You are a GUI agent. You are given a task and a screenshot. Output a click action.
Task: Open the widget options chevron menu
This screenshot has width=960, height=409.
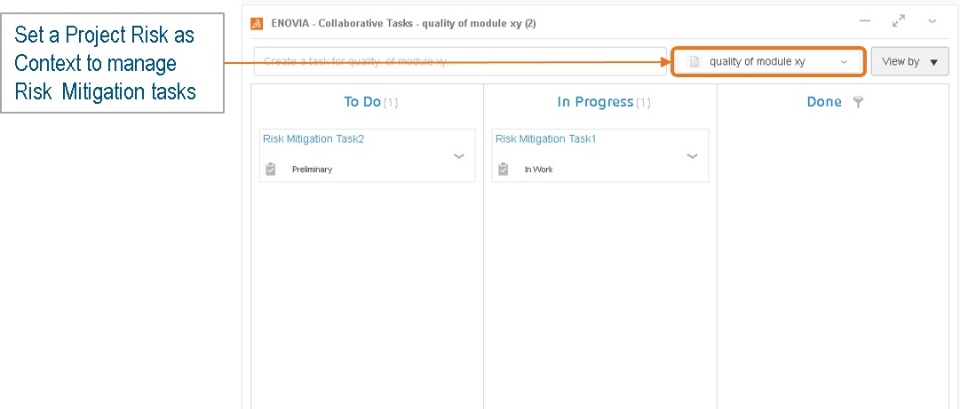[x=932, y=21]
